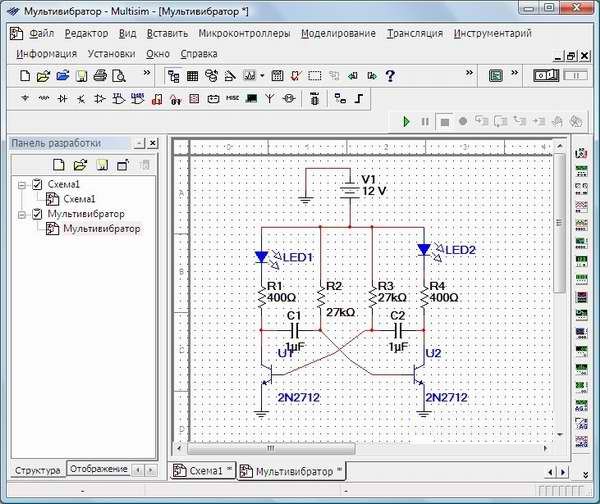Open the Моделирование menu
This screenshot has width=600, height=504.
(x=338, y=34)
